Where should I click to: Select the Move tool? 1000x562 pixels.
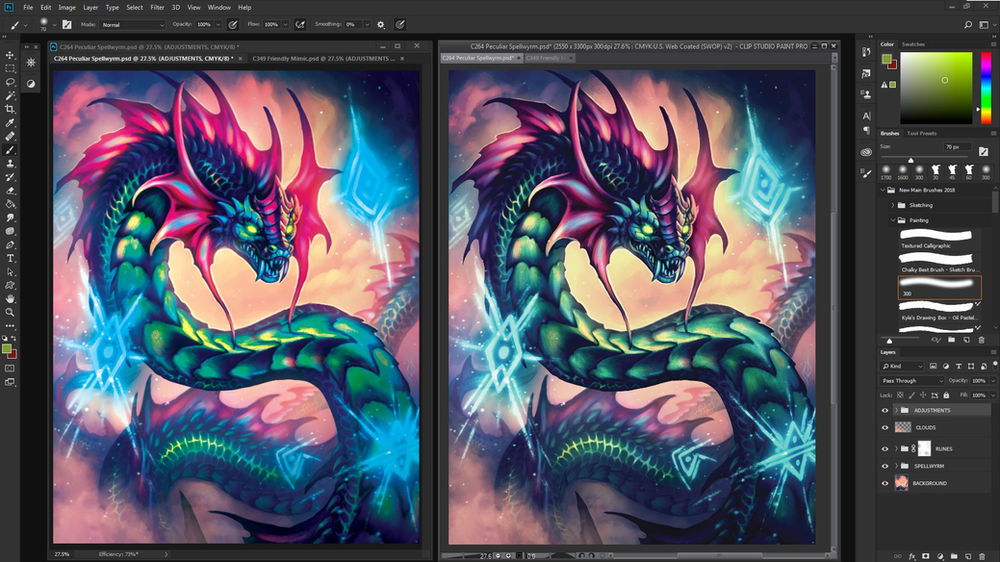[10, 55]
